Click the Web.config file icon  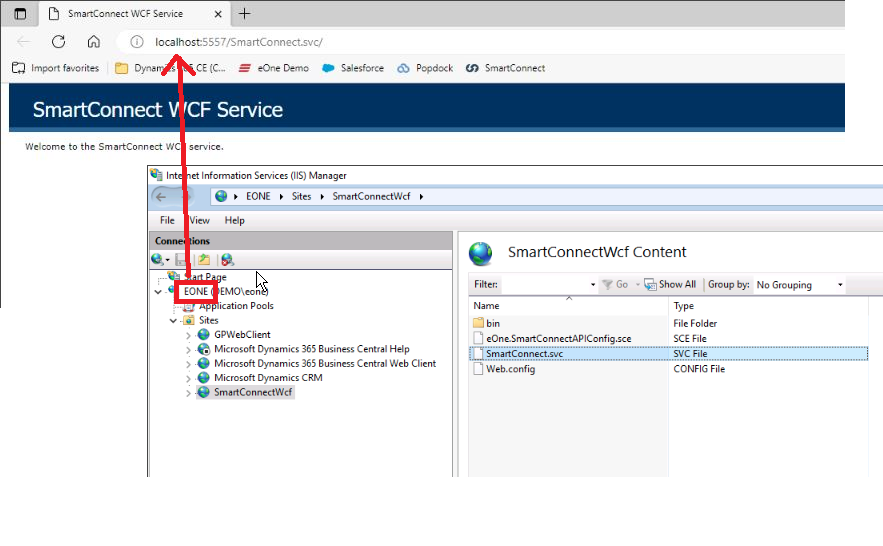pos(478,369)
